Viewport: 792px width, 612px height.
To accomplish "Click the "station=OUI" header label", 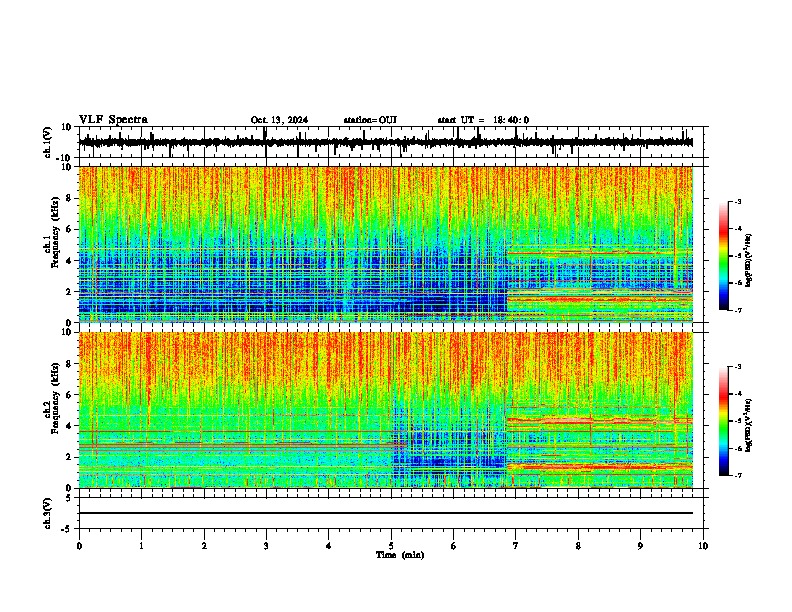I will 370,120.
